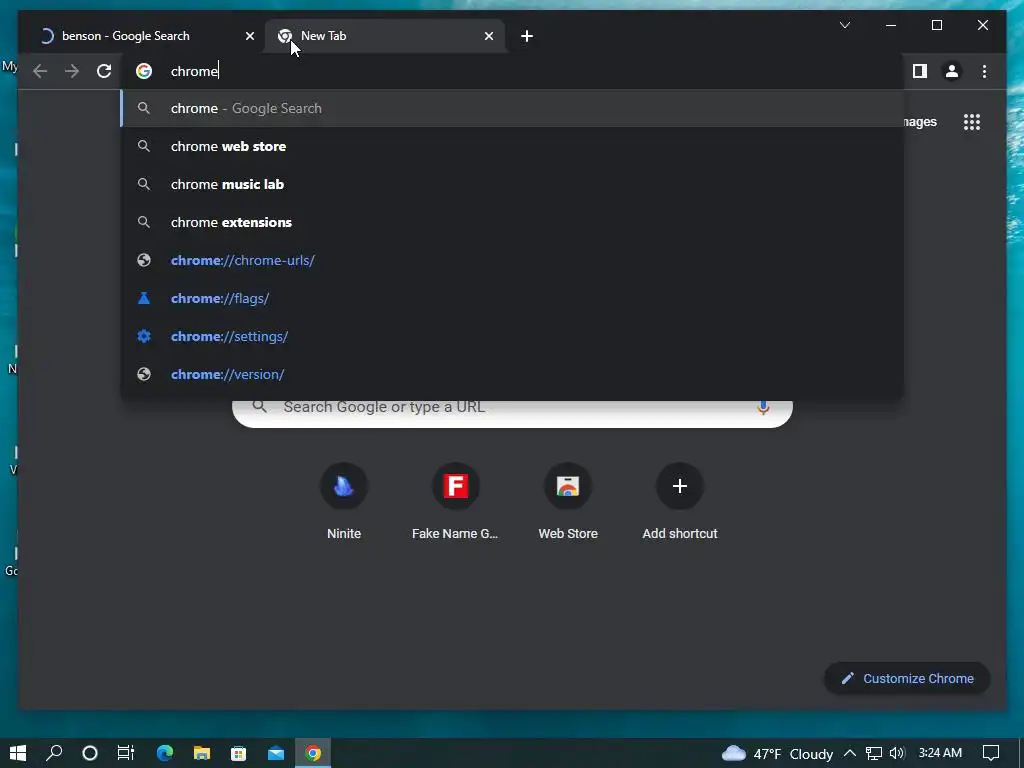Open the clock showing 3:24 AM

click(940, 753)
